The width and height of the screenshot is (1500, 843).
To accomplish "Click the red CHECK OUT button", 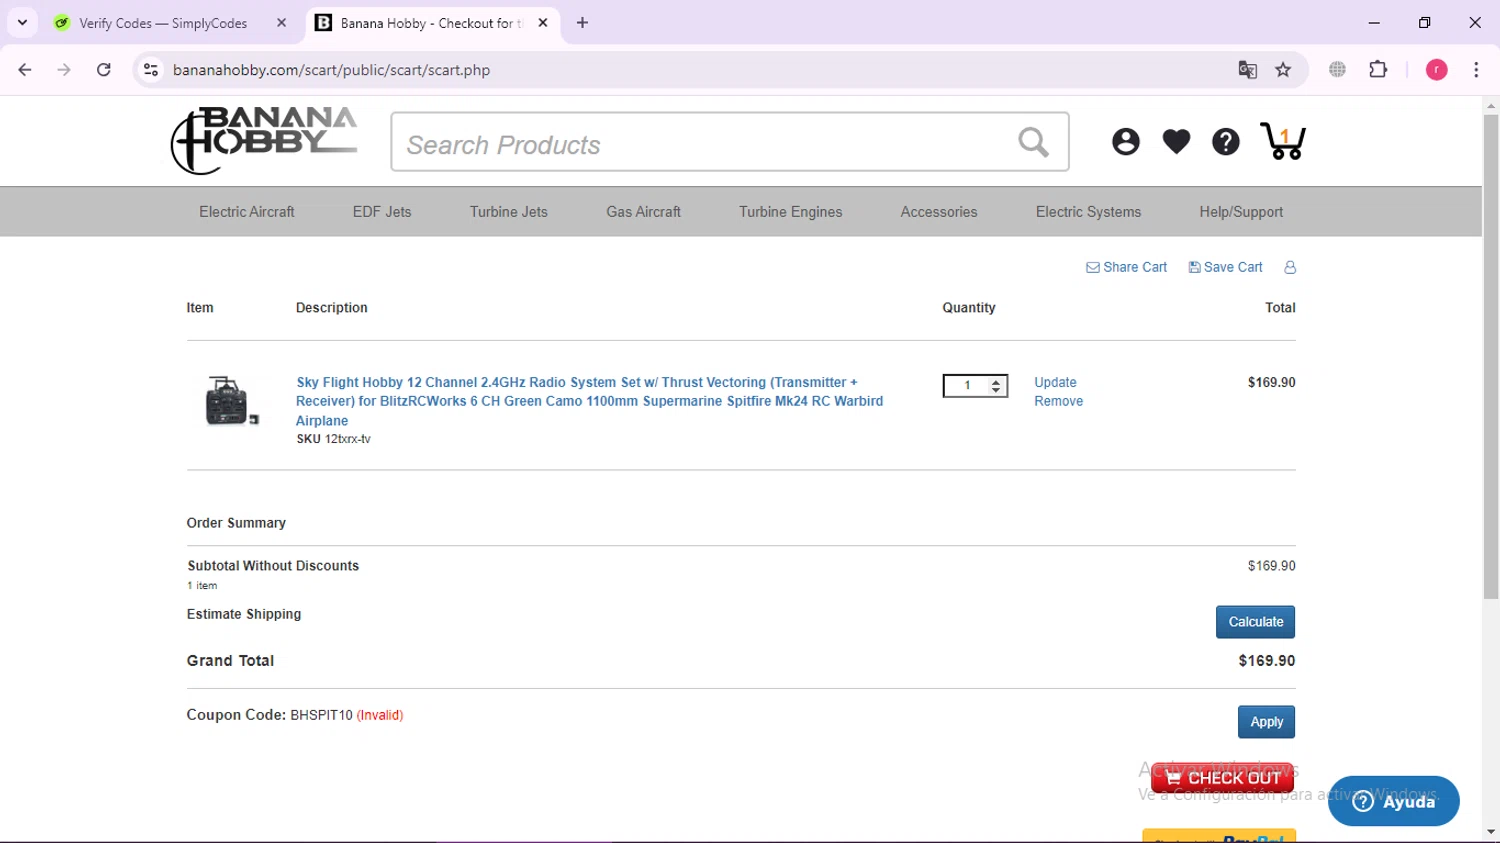I will 1222,778.
